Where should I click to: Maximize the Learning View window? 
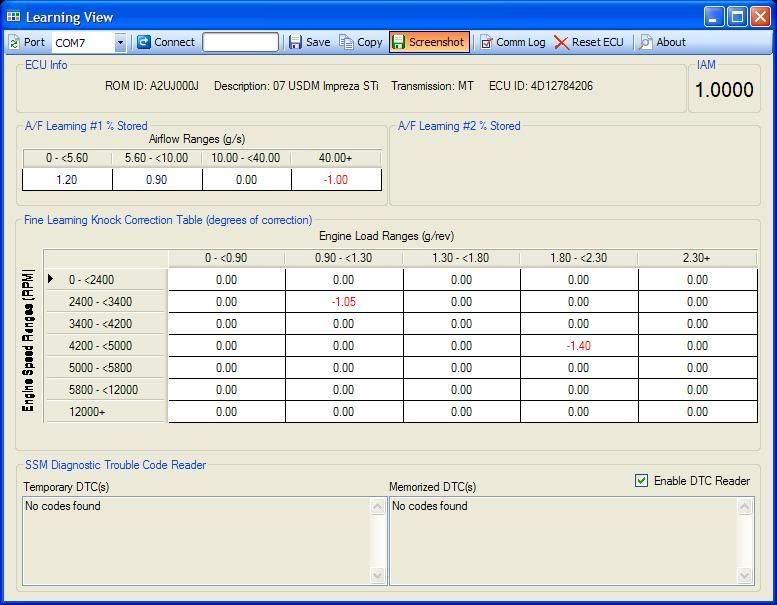pos(737,16)
